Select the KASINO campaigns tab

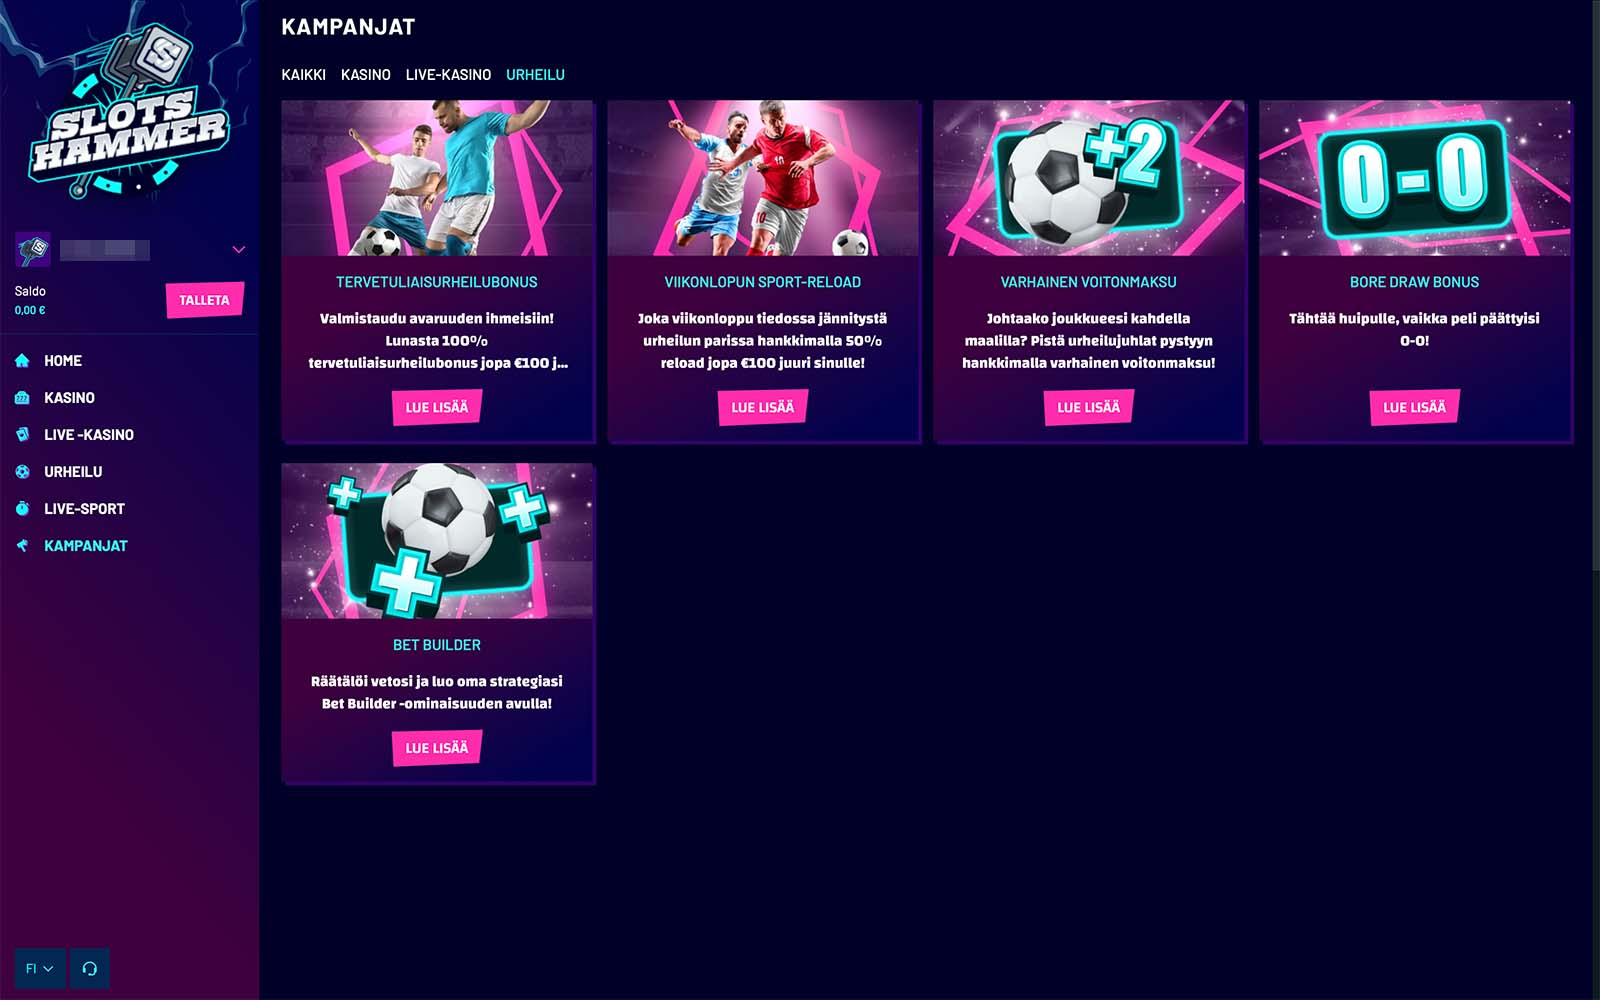366,75
